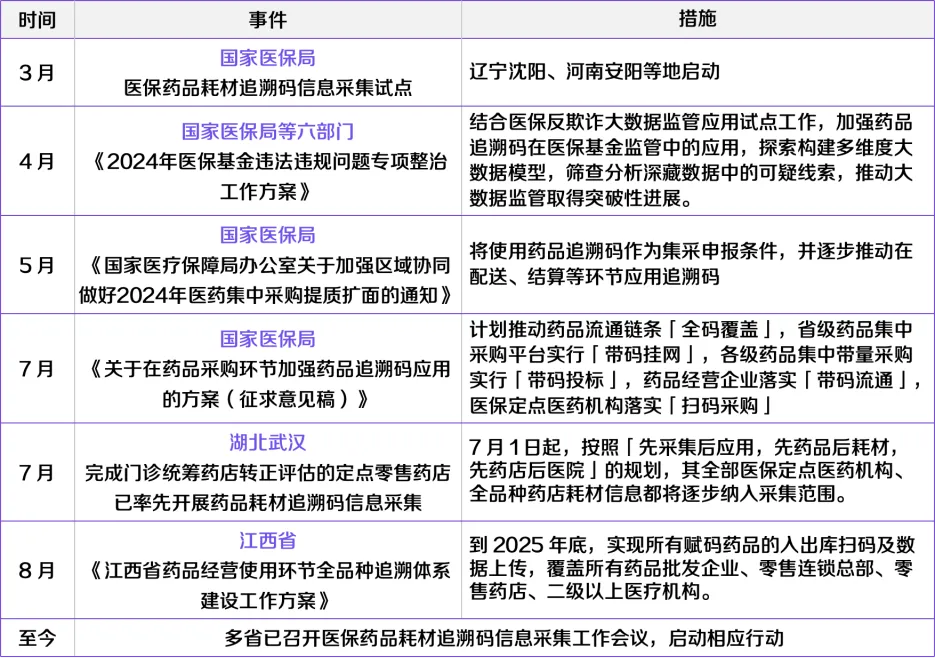Select the 至今 cell in last row
This screenshot has width=935, height=659.
point(37,638)
